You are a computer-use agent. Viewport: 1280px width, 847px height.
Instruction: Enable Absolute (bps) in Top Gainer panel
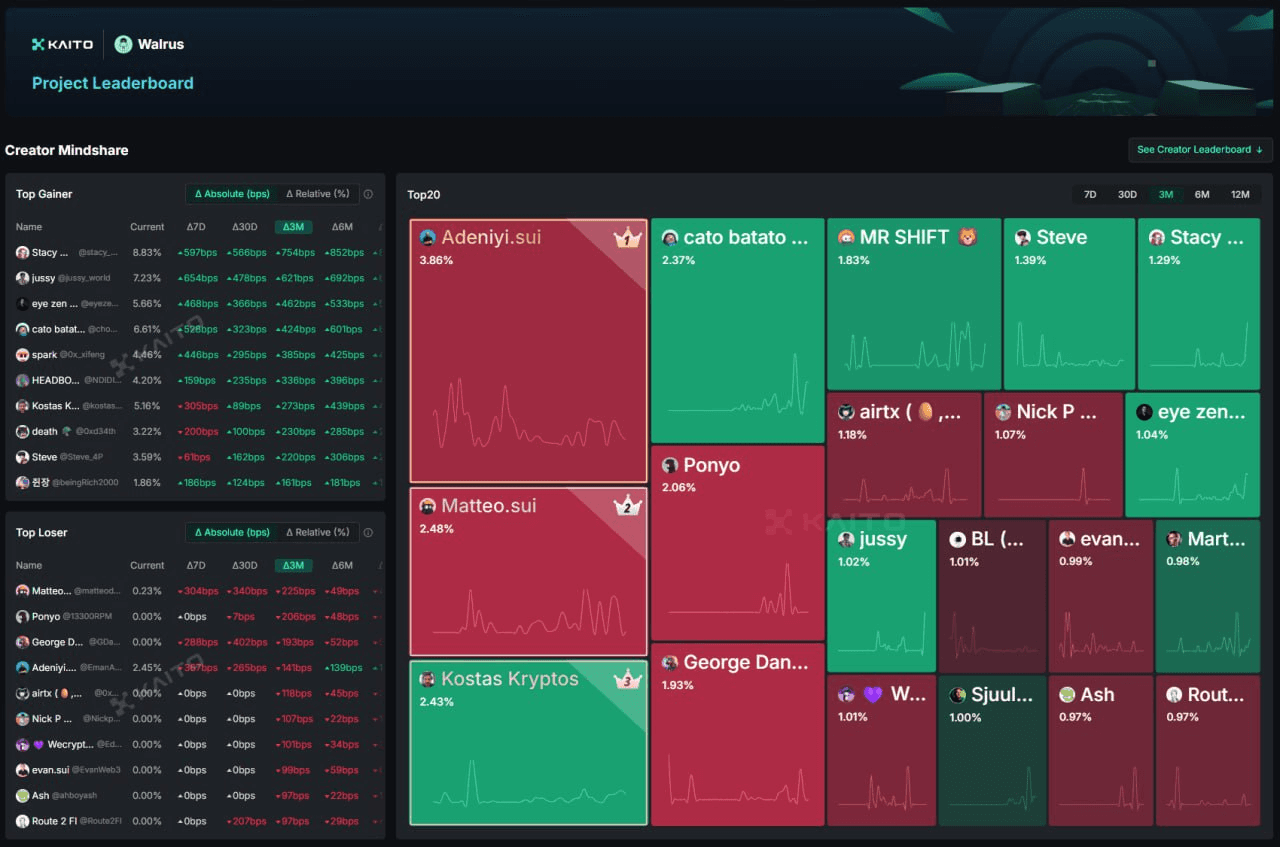[x=231, y=194]
